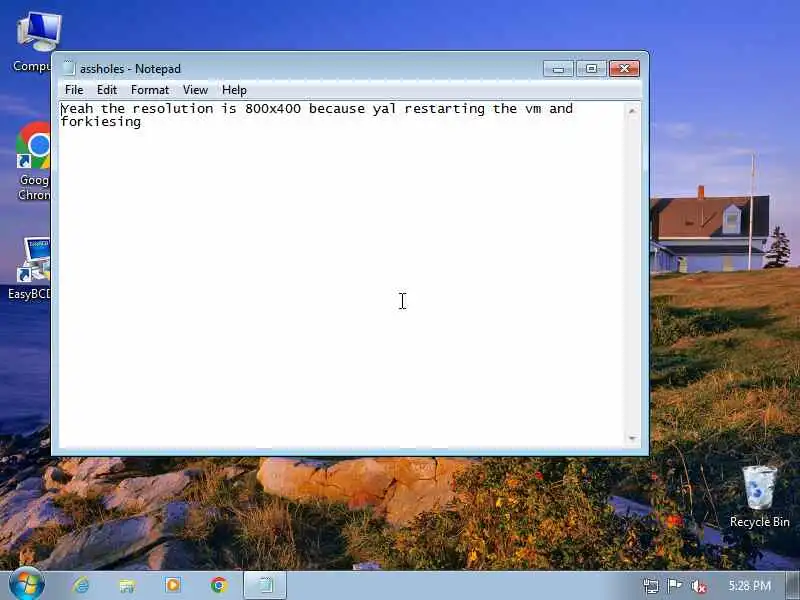The height and width of the screenshot is (600, 800).
Task: Open Windows Explorer from the taskbar
Action: pos(127,585)
